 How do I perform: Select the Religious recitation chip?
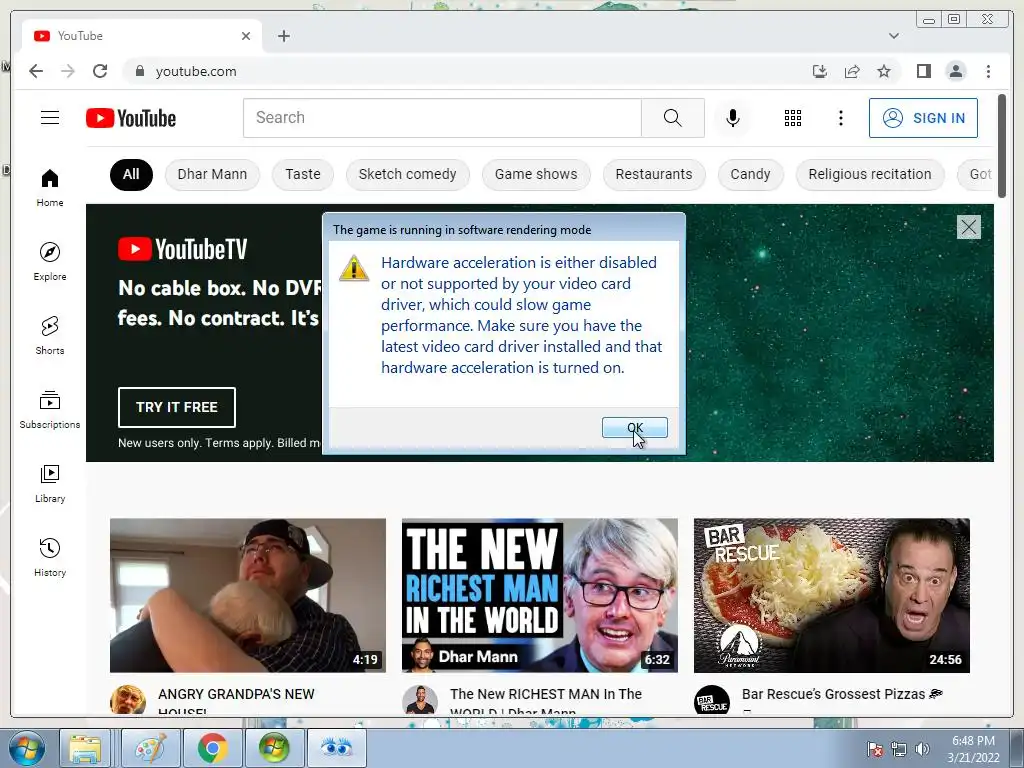tap(870, 174)
